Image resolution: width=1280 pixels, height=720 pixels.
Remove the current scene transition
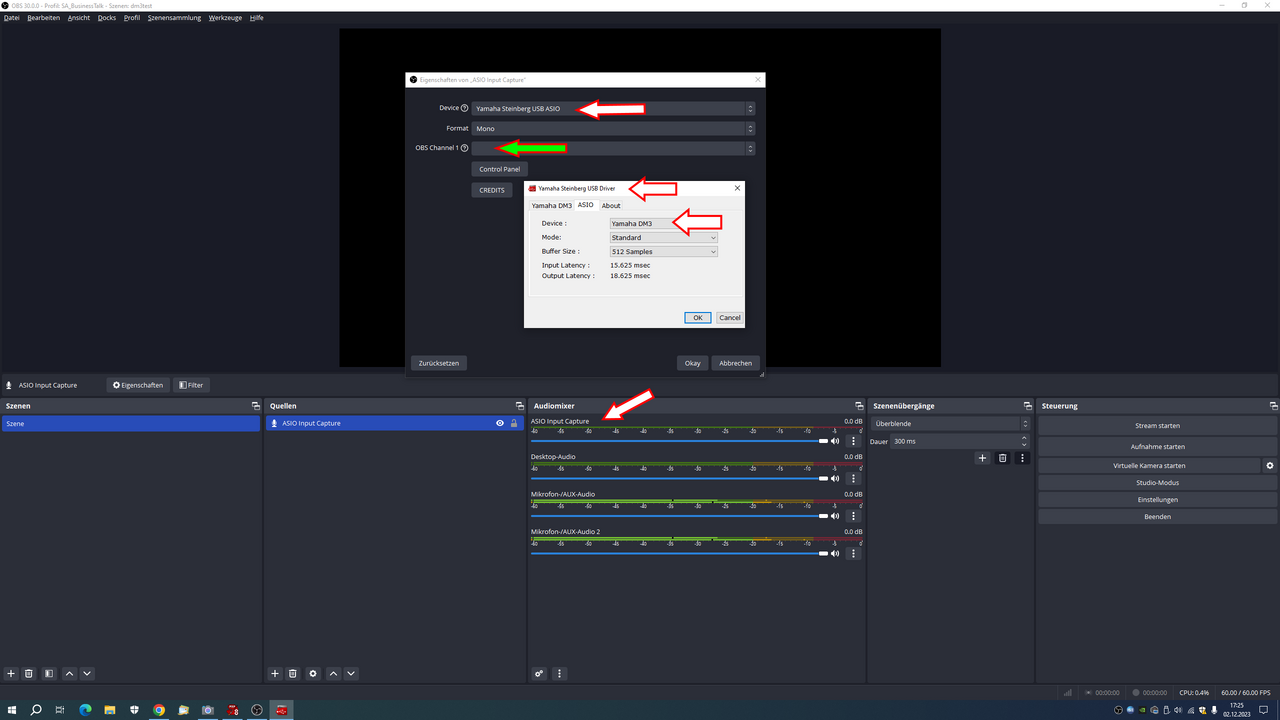(x=1002, y=458)
